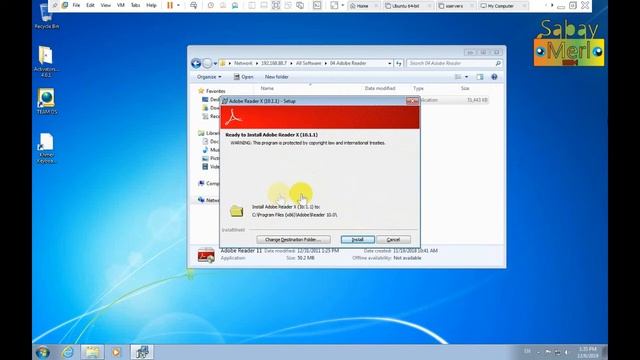Click New folder in Explorer toolbar
The image size is (640, 360).
[276, 77]
